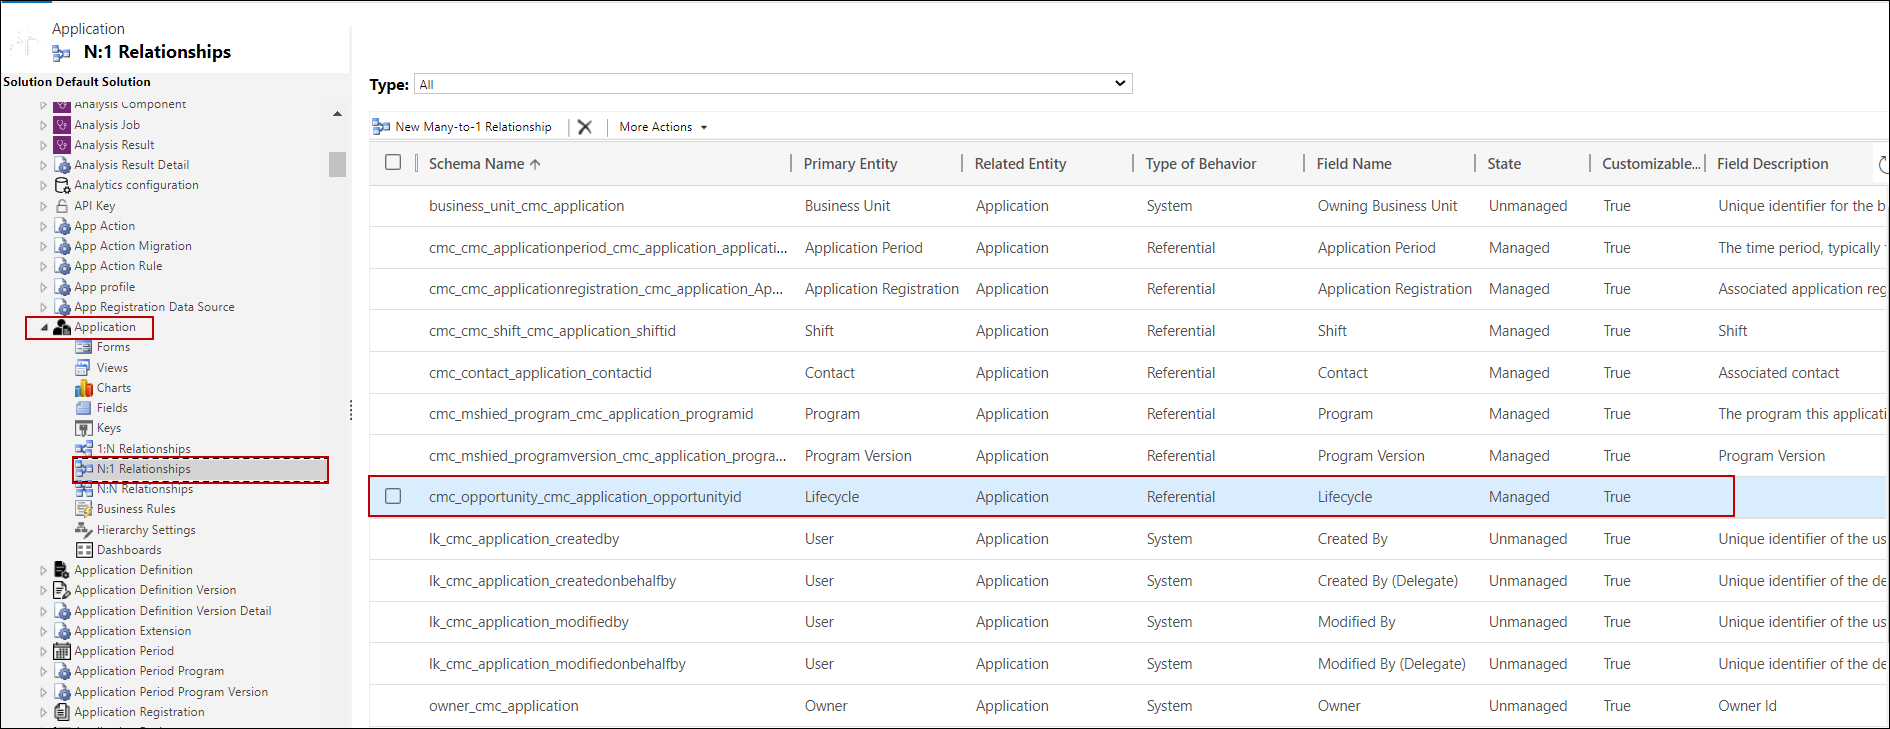Click the Hierarchy Settings icon

(x=84, y=530)
